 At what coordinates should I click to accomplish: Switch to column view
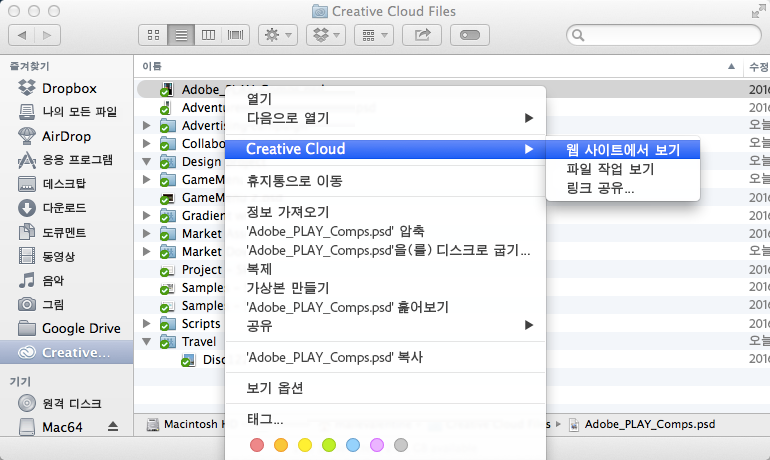[x=209, y=35]
